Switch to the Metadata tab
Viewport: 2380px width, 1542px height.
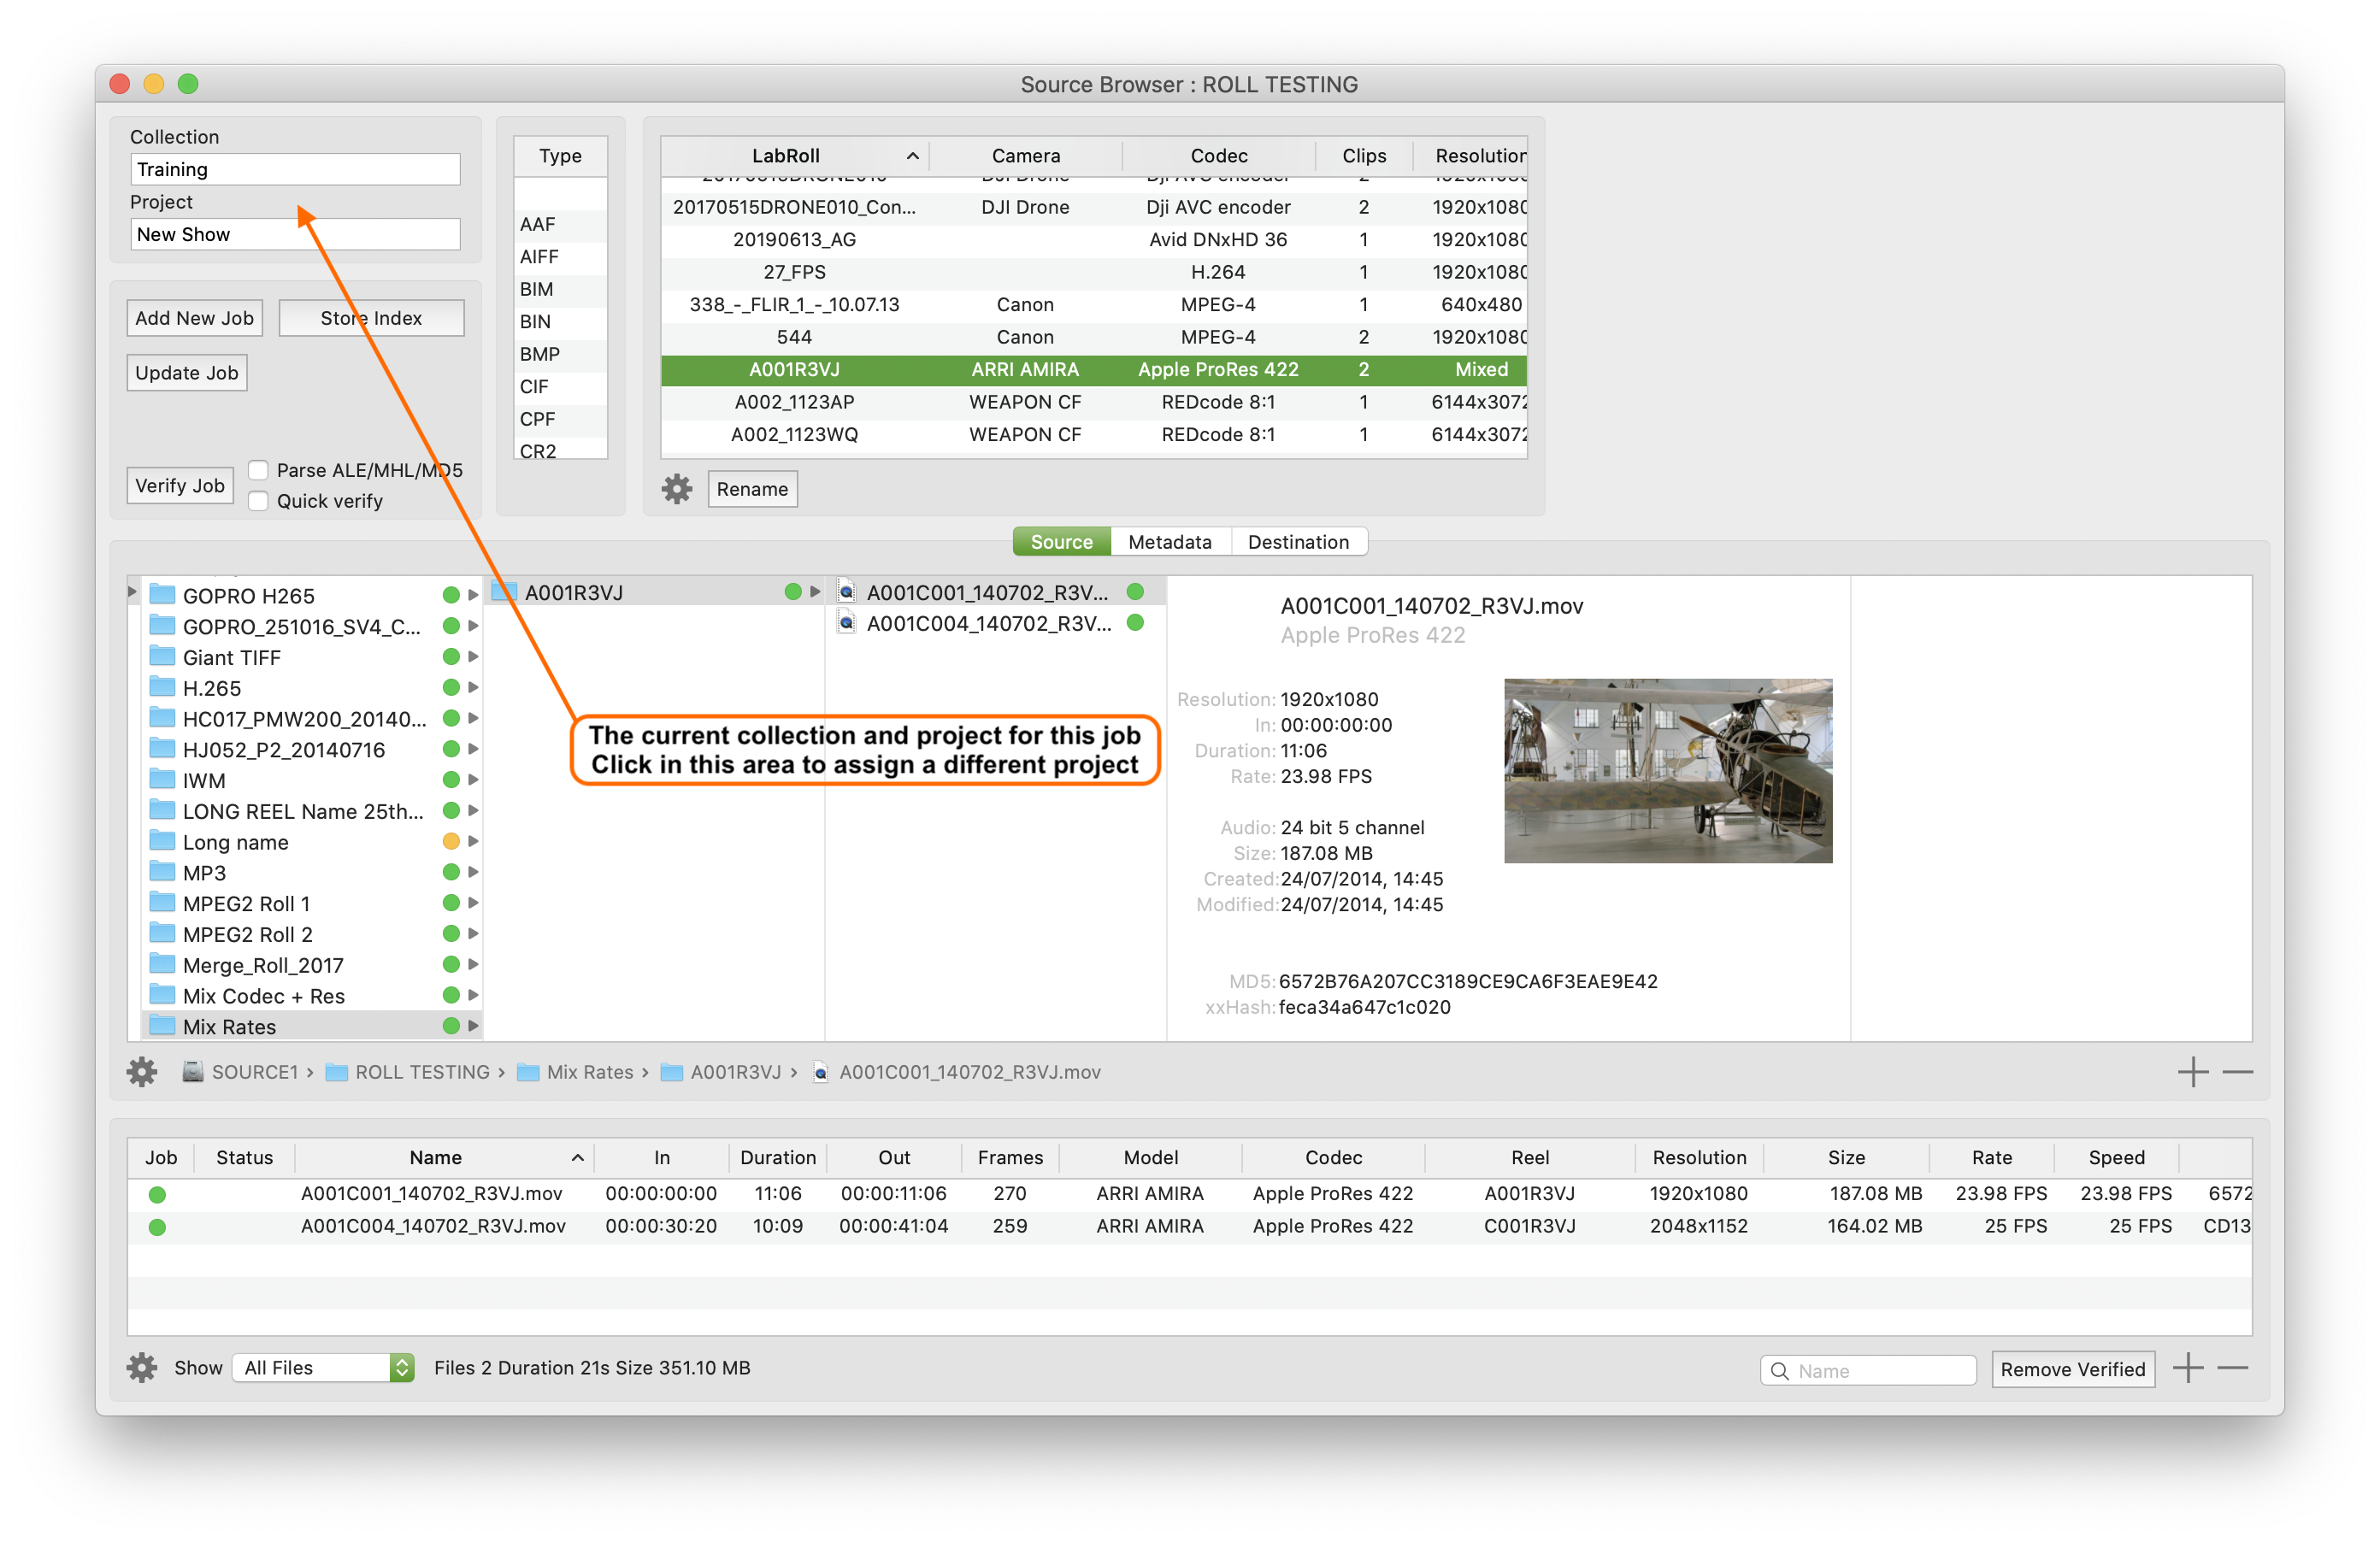1170,542
